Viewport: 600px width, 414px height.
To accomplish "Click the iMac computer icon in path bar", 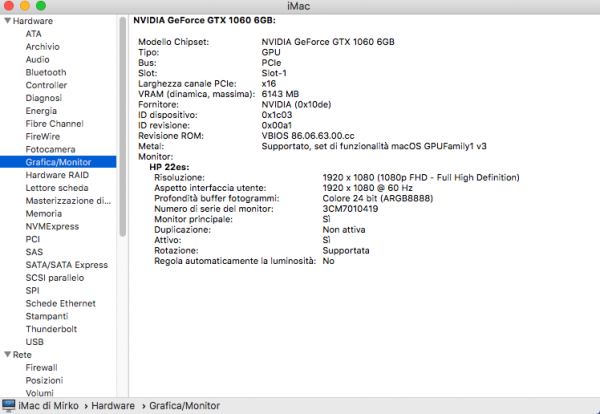I will [8, 406].
